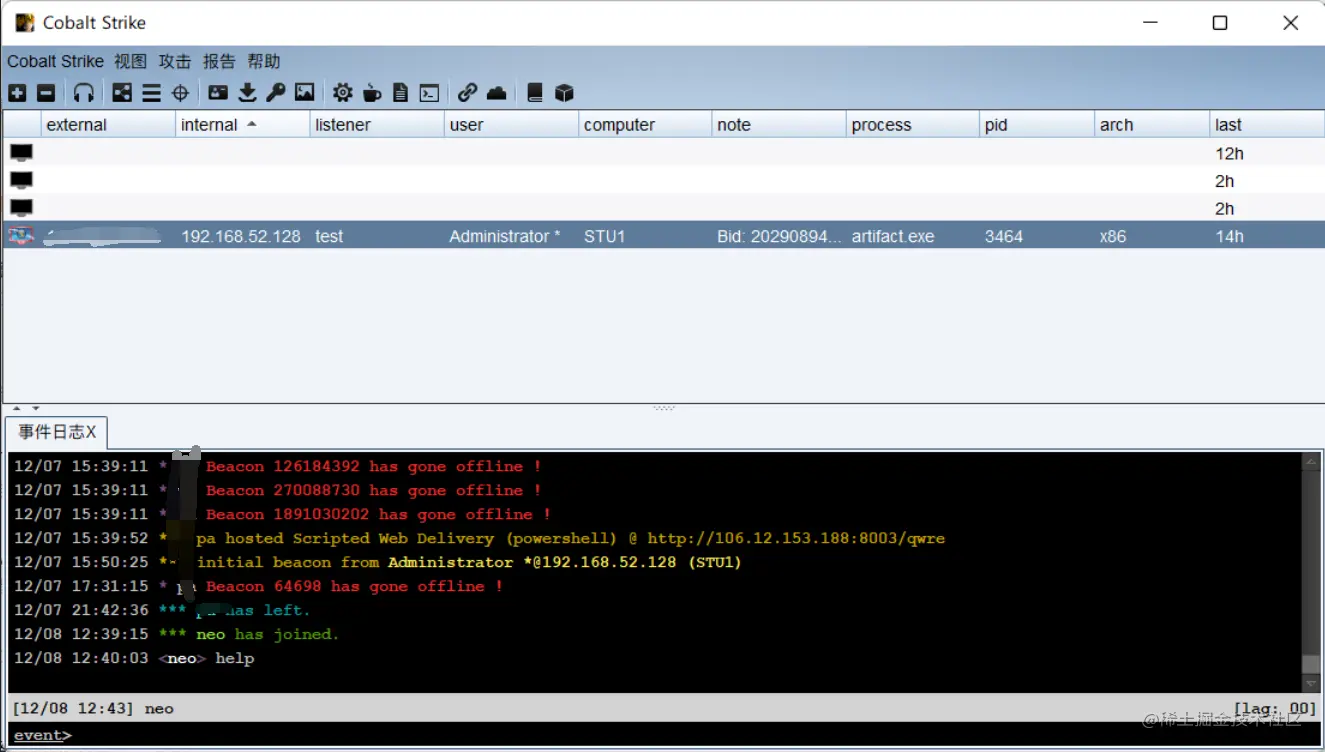The height and width of the screenshot is (752, 1325).
Task: Click the cloud manage web server icon
Action: (x=496, y=93)
